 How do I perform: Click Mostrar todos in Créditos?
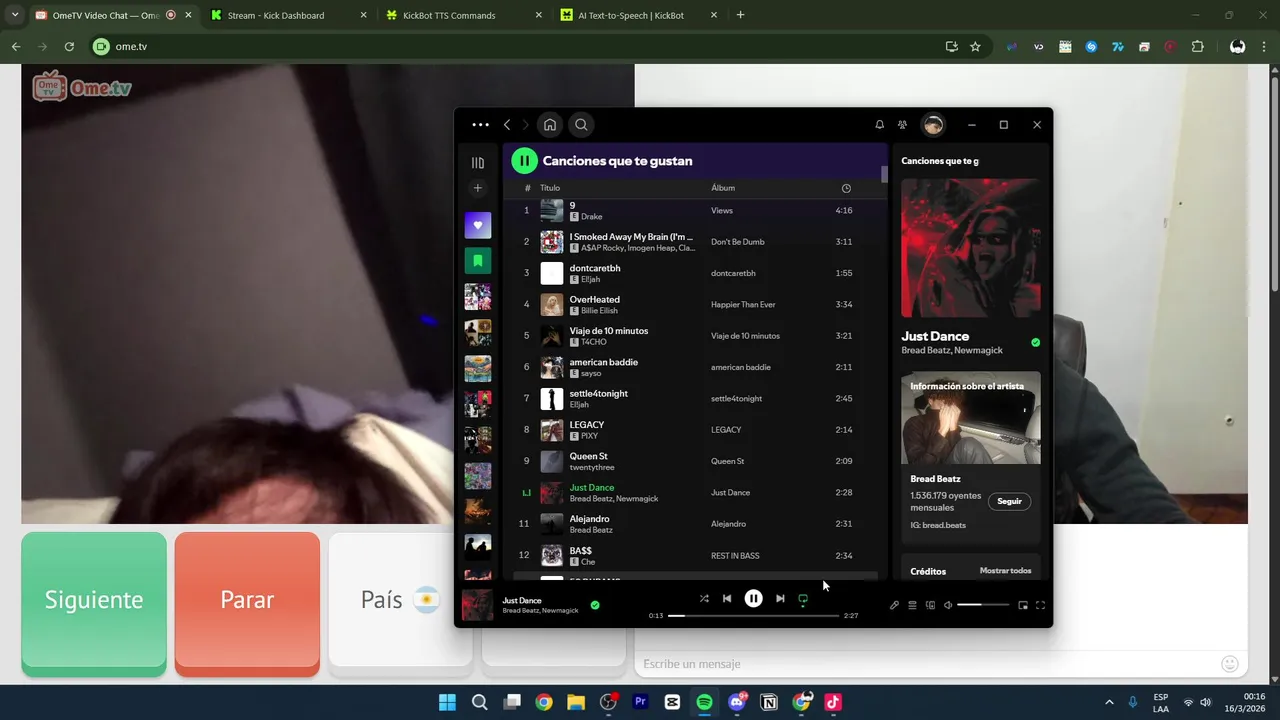point(1005,571)
